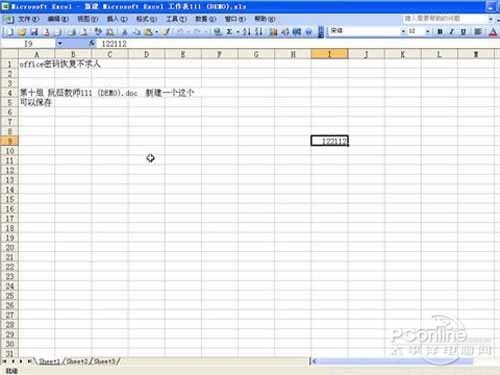Viewport: 500px width, 375px height.
Task: Expand the help question box dropdown arrow
Action: pos(490,19)
